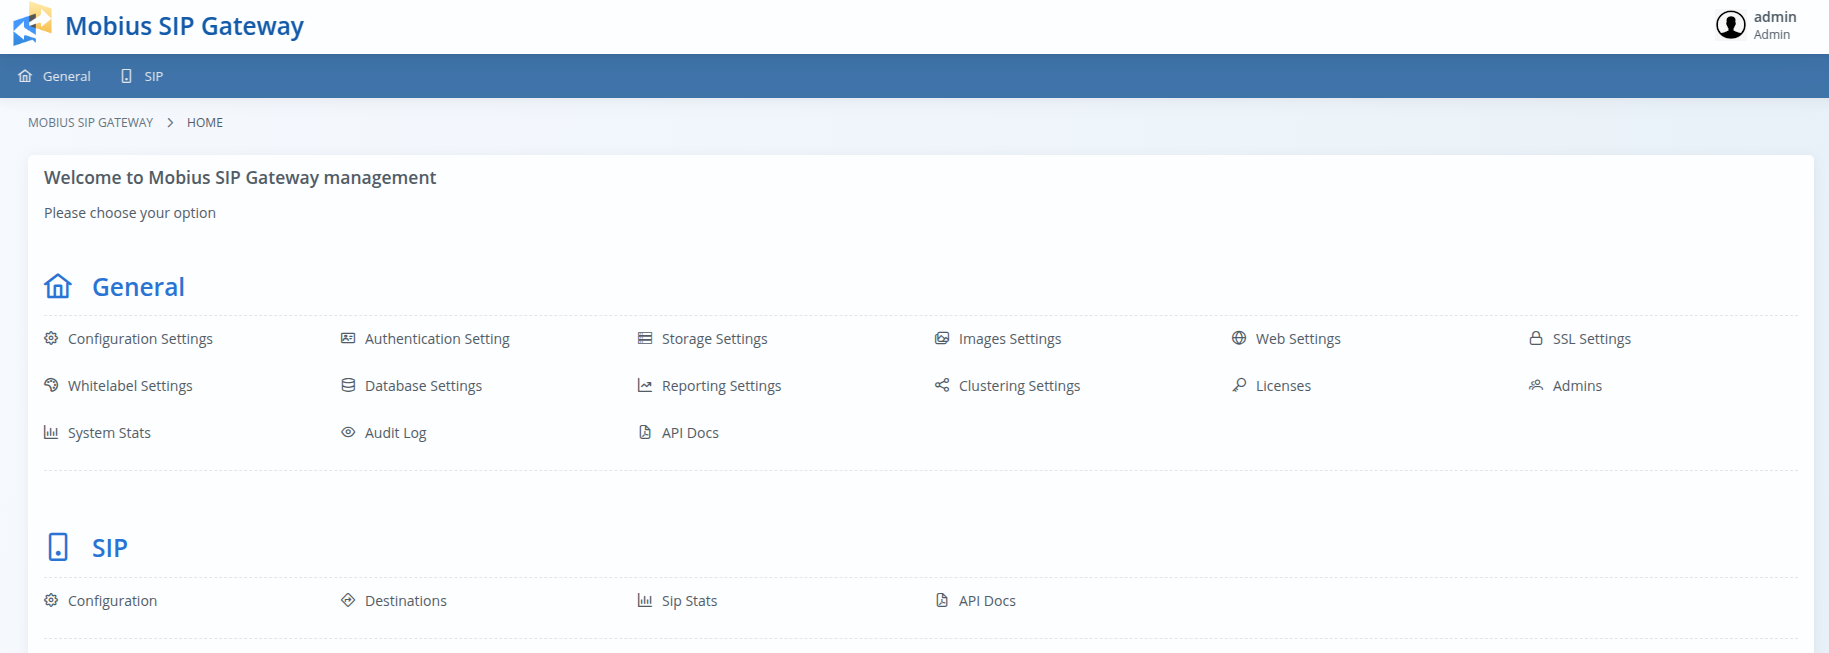Open the Web Settings link
This screenshot has height=653, width=1829.
click(1298, 339)
